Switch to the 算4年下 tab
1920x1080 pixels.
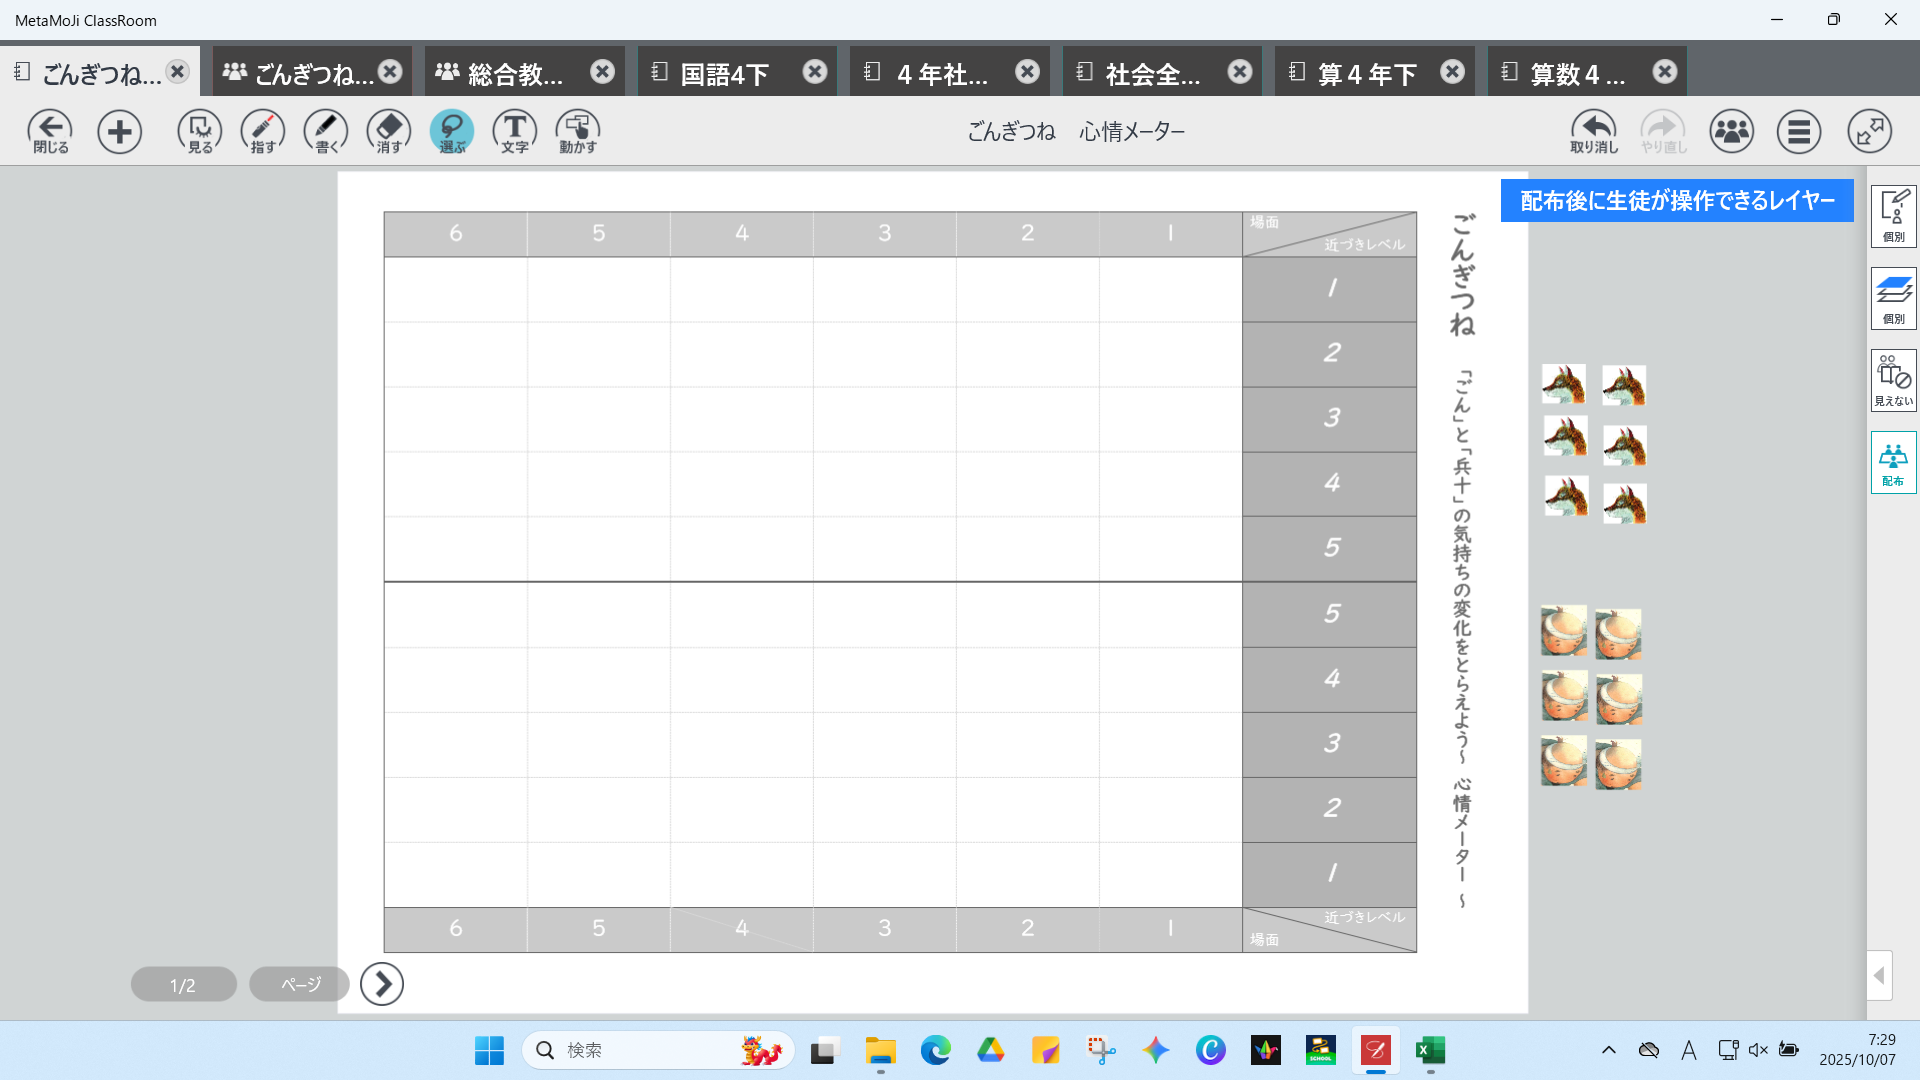1366,73
